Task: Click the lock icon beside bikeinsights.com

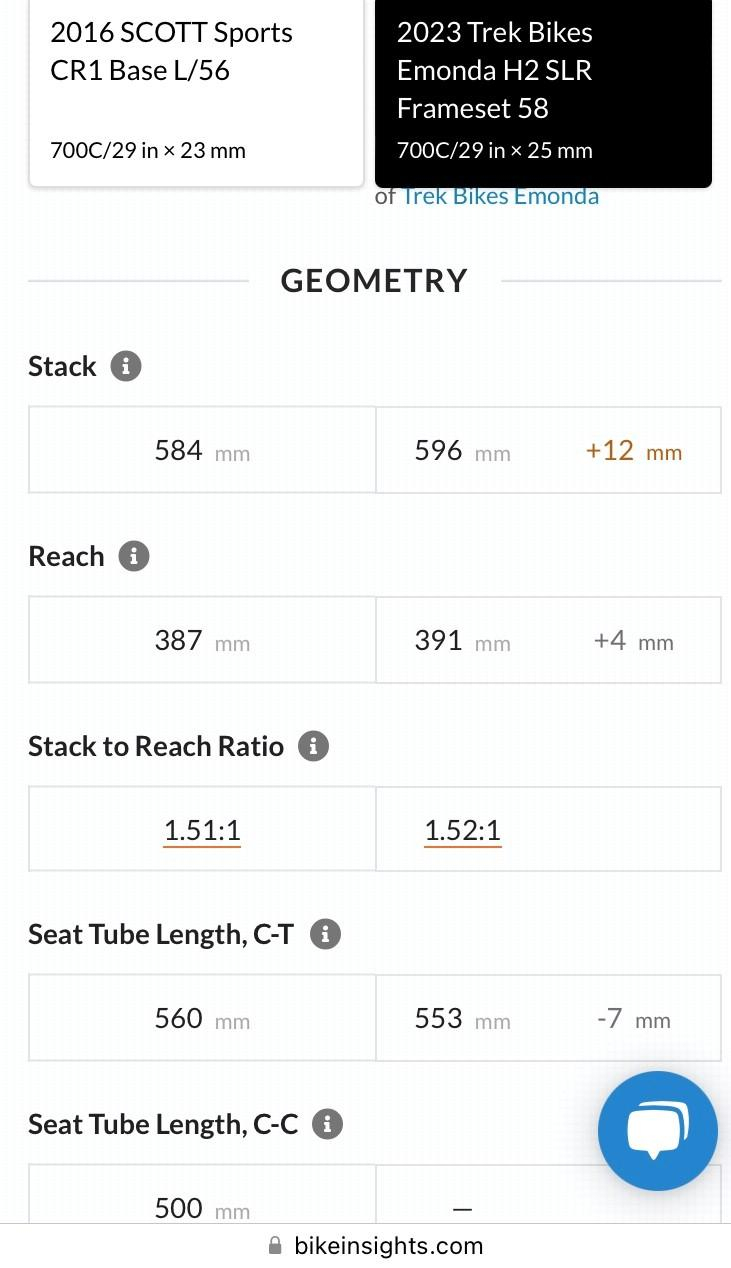Action: (x=275, y=1246)
